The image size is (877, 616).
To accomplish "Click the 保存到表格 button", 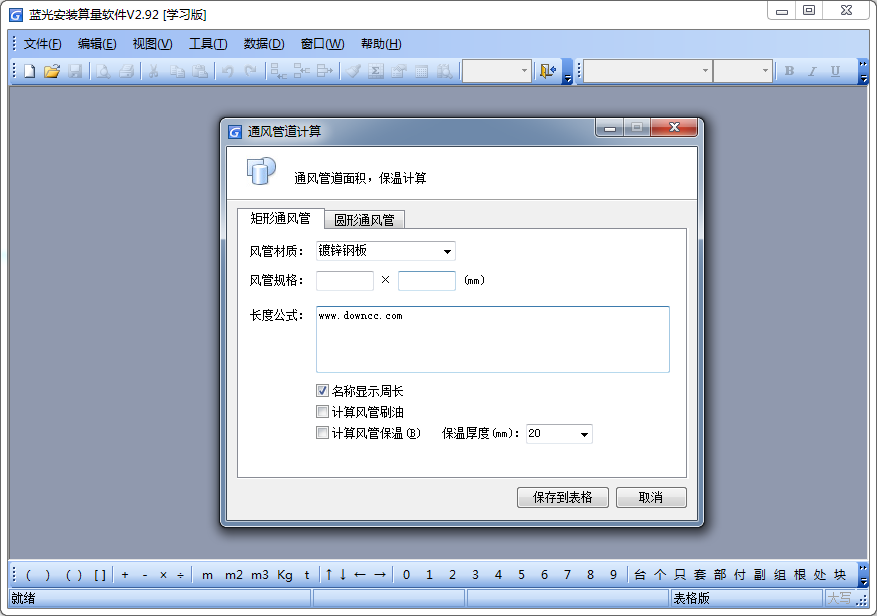I will (562, 497).
